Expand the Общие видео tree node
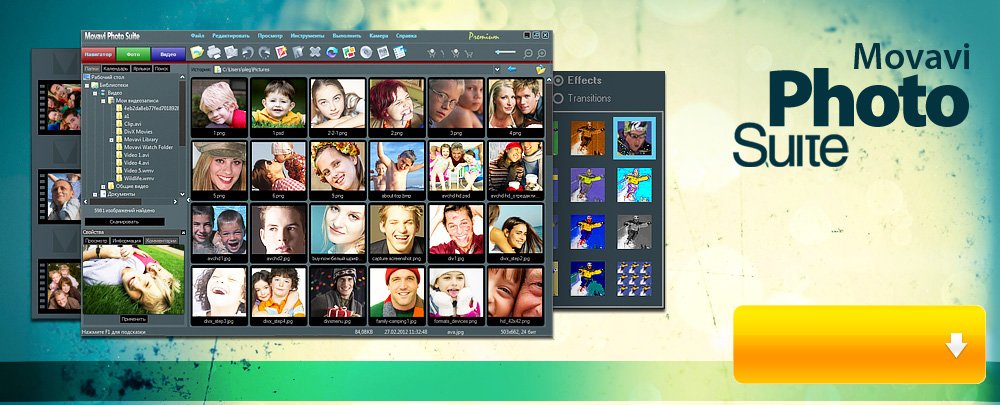1000x405 pixels. coord(103,187)
